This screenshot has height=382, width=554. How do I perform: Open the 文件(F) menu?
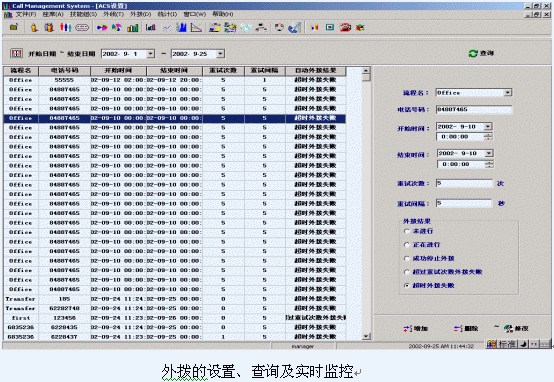pos(25,14)
